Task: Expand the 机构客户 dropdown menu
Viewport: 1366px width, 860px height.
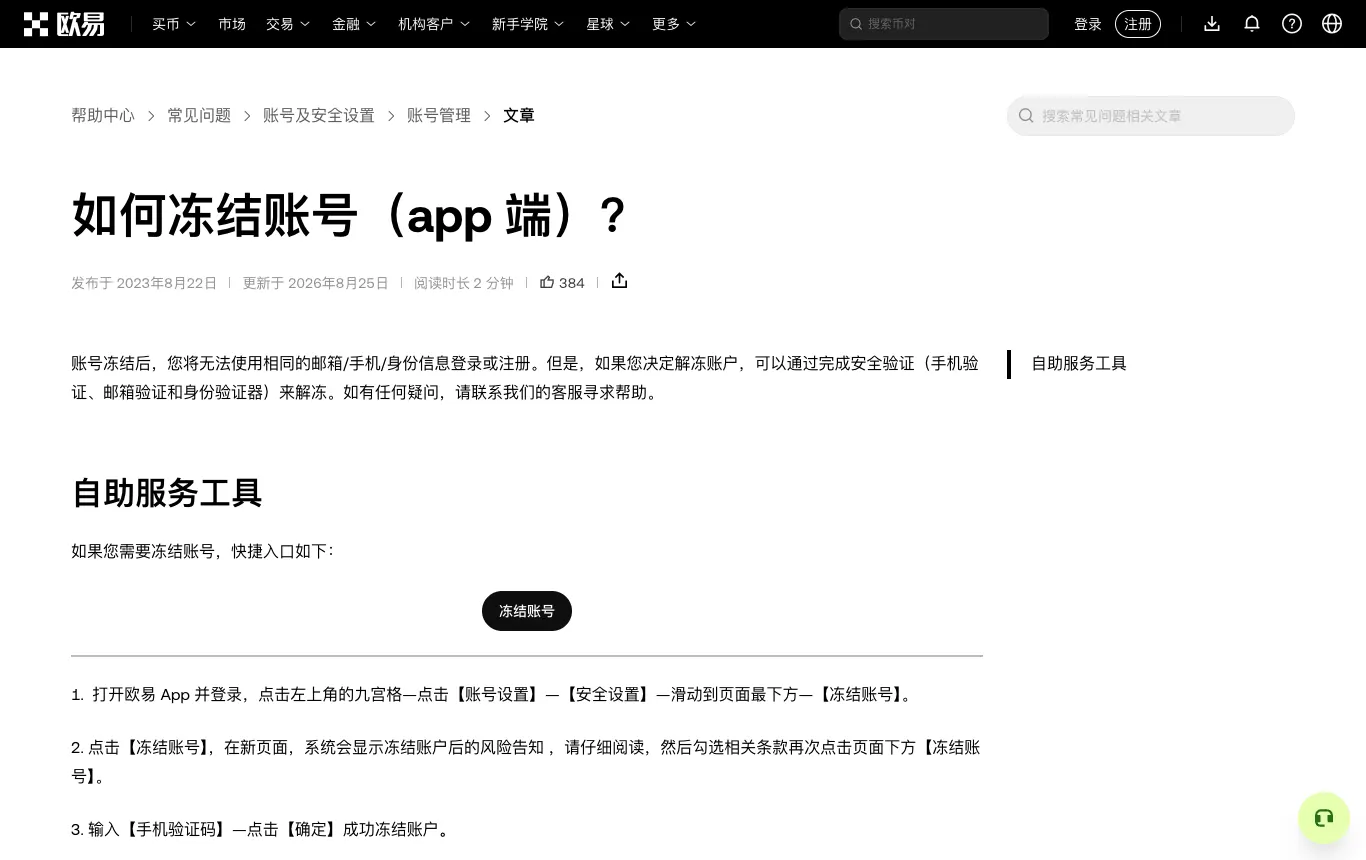Action: [x=434, y=24]
